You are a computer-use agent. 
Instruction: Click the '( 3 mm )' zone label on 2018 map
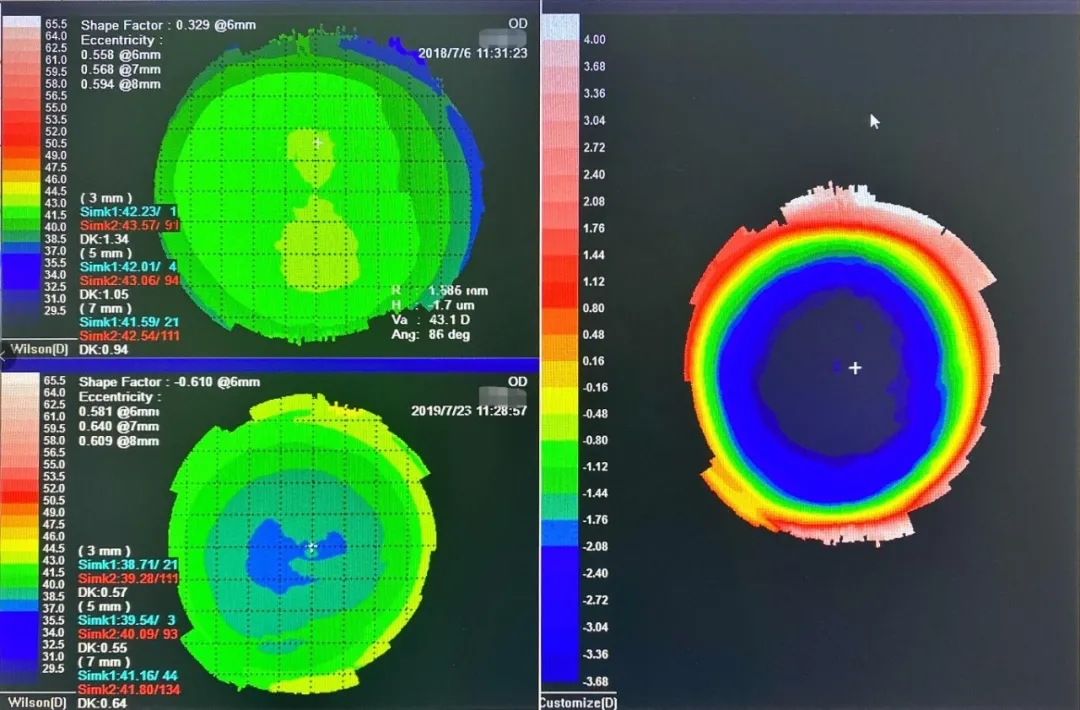[x=106, y=198]
